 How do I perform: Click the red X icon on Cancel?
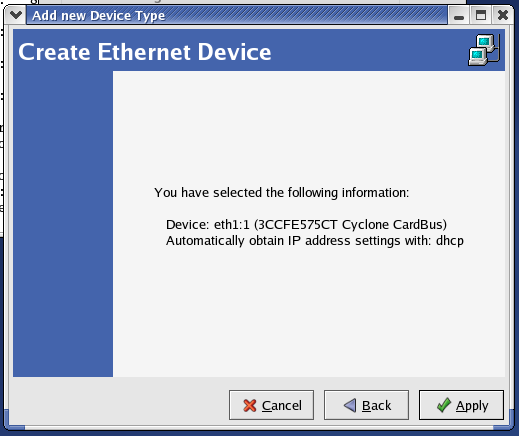[x=250, y=406]
